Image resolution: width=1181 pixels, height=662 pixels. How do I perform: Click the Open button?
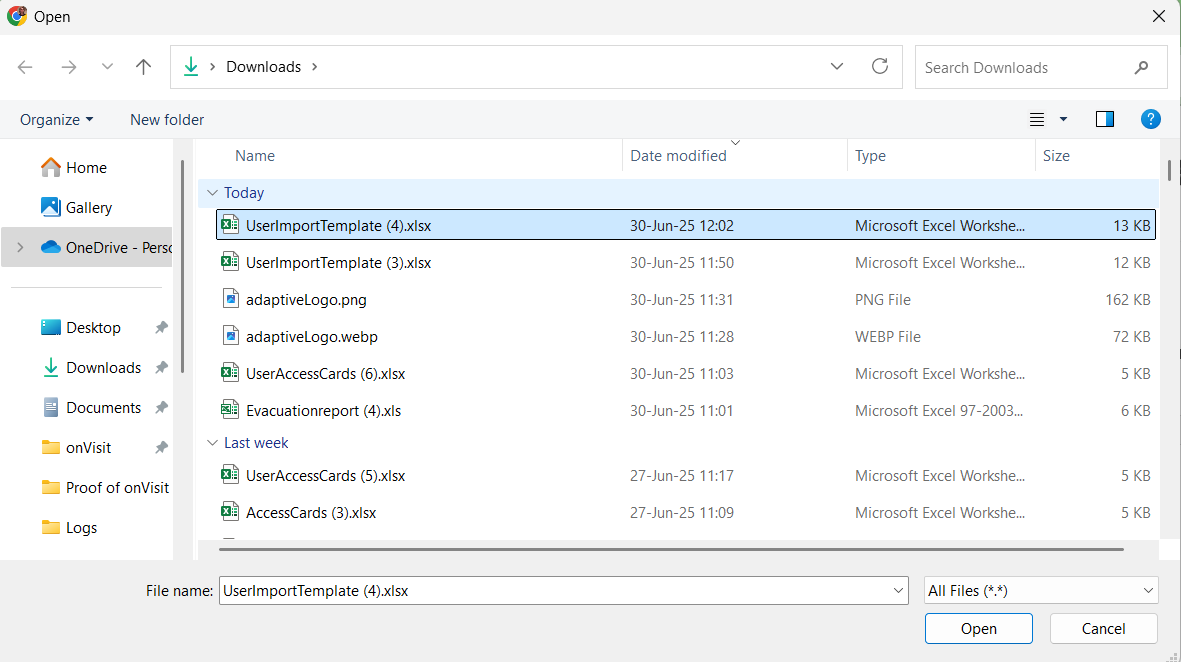[x=978, y=628]
